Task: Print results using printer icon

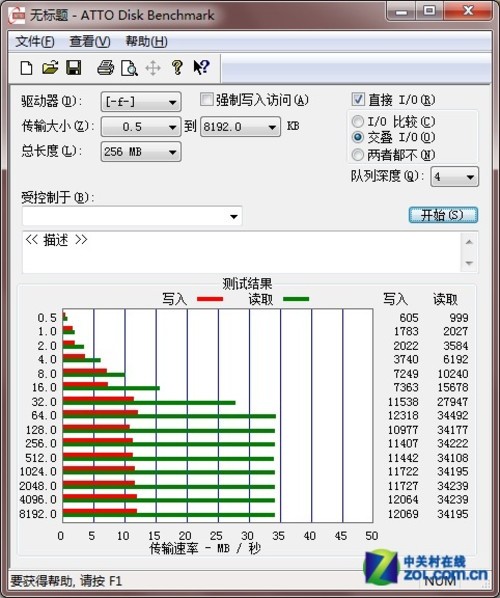Action: coord(105,68)
